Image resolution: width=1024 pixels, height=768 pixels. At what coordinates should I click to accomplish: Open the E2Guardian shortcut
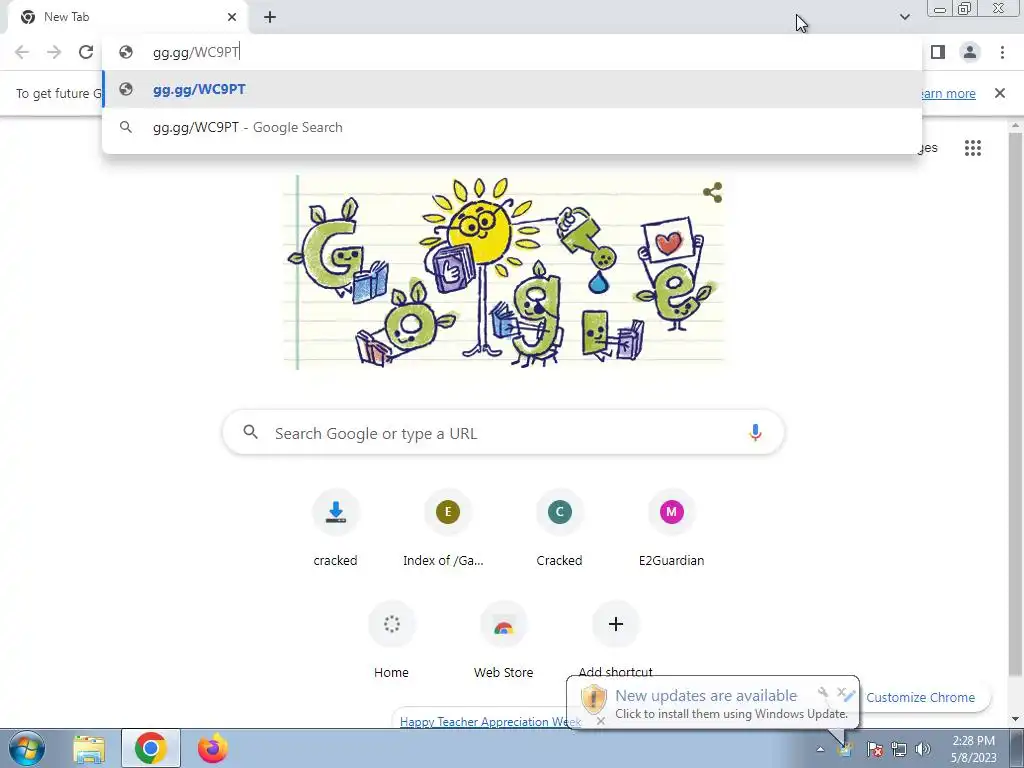coord(671,530)
